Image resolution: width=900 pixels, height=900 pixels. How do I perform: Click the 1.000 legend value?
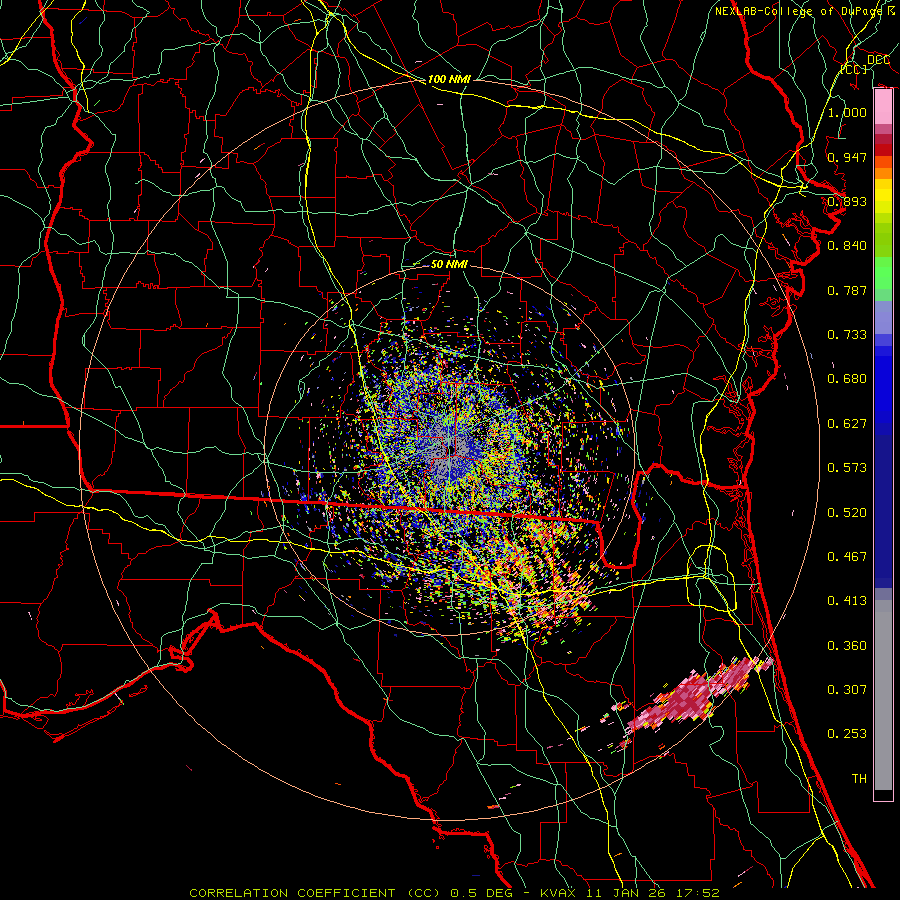pos(847,112)
